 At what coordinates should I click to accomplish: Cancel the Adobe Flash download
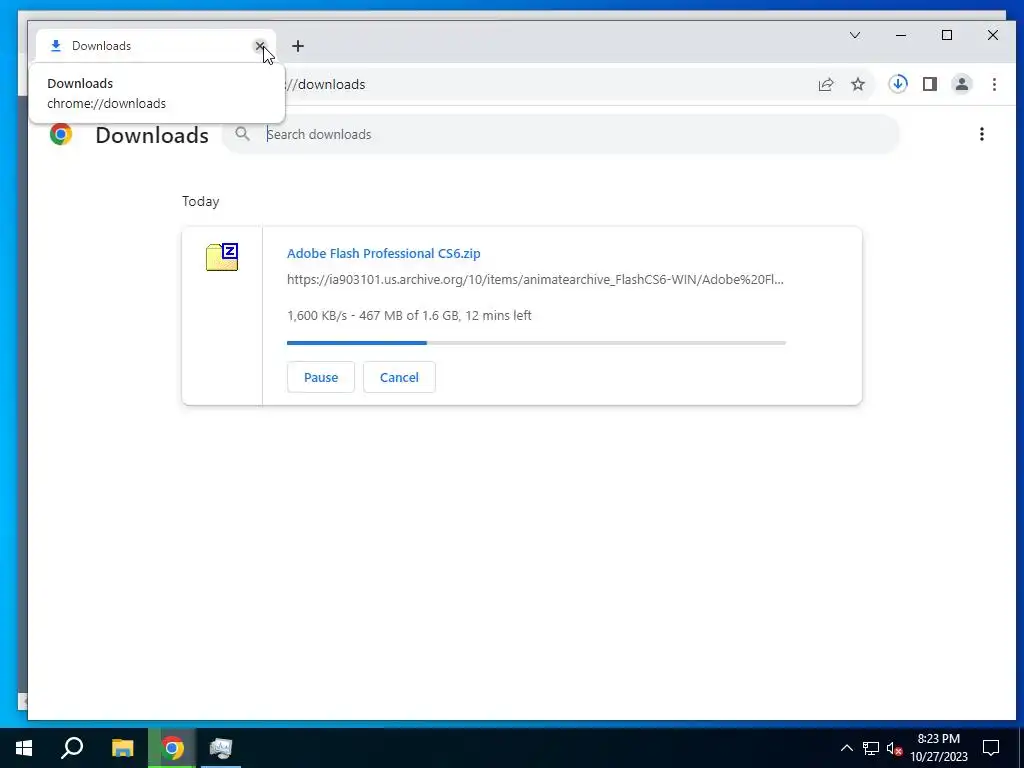click(x=399, y=377)
